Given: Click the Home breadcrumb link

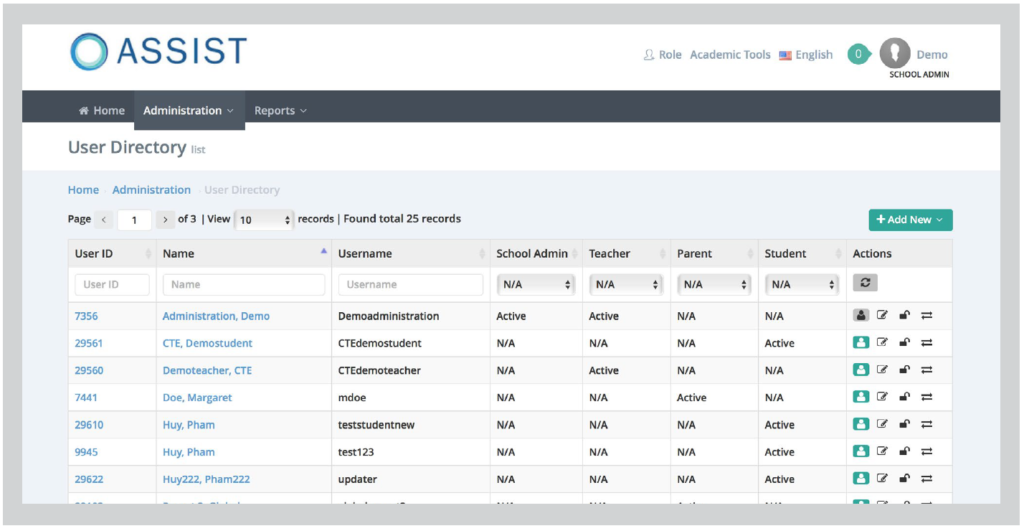Looking at the screenshot, I should 84,190.
